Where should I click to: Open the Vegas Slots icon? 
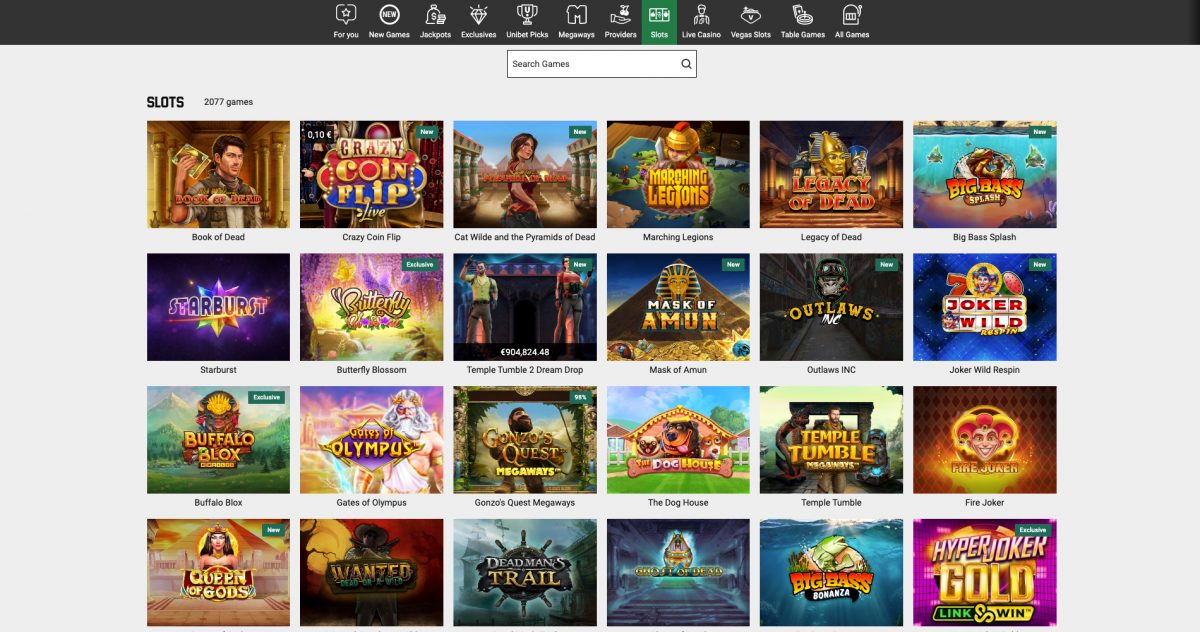pyautogui.click(x=750, y=14)
